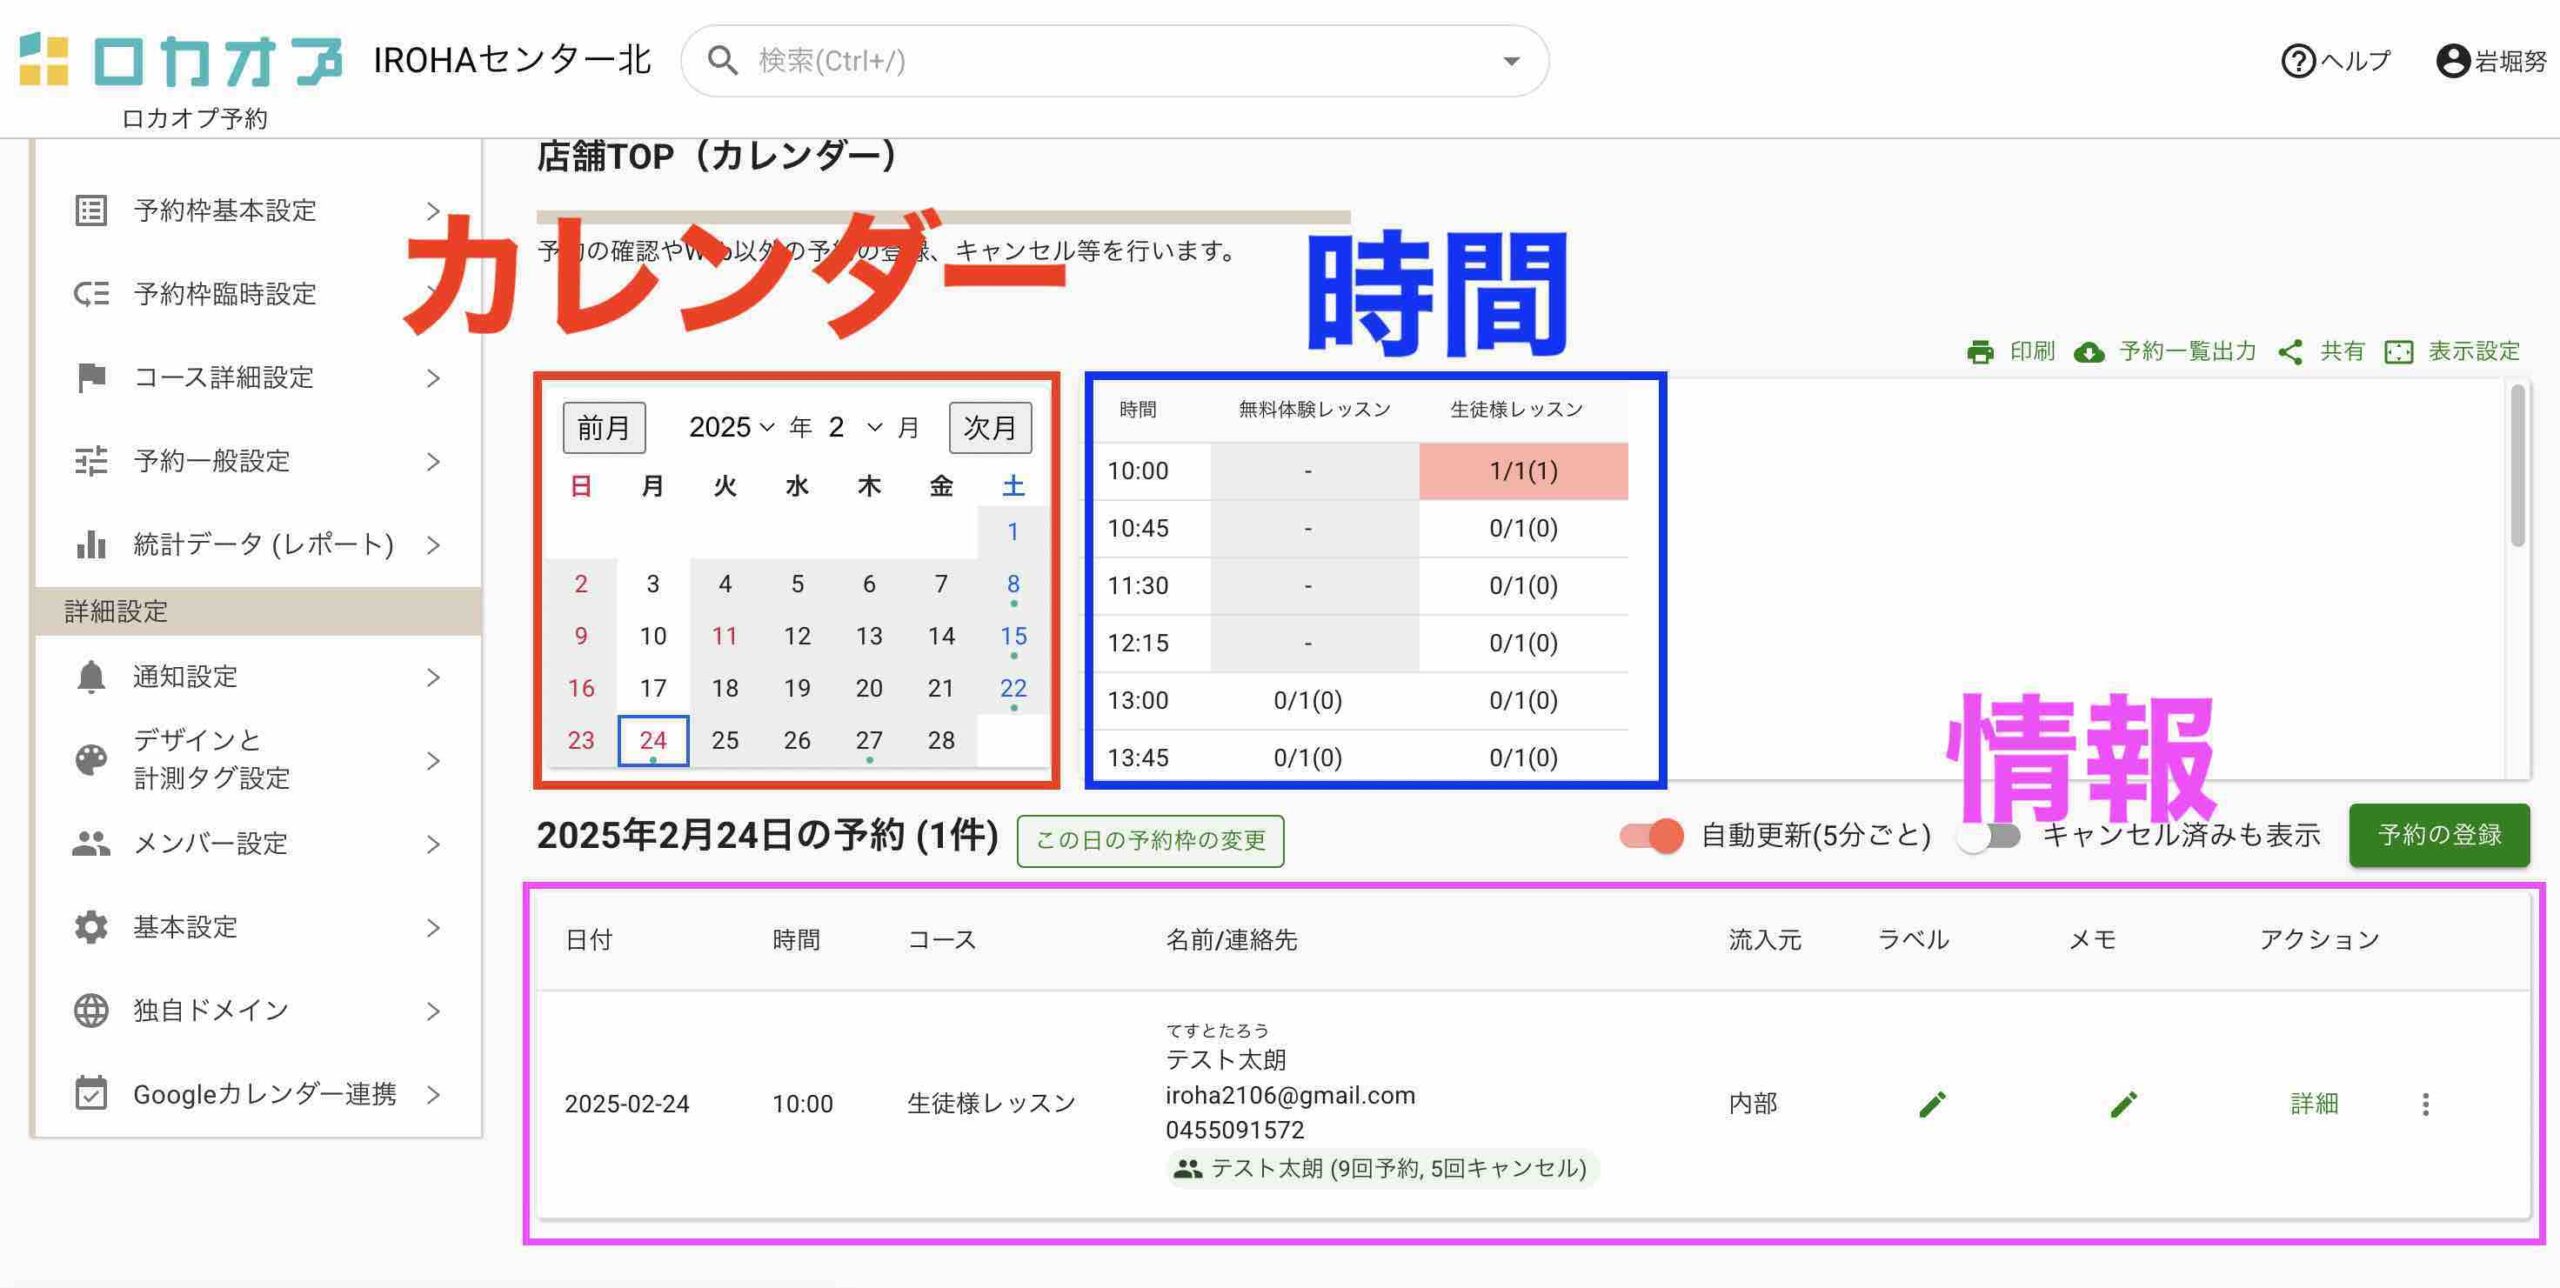The height and width of the screenshot is (1288, 2560).
Task: Turn off 自動更新(5分ごと) toggle
Action: click(1652, 835)
